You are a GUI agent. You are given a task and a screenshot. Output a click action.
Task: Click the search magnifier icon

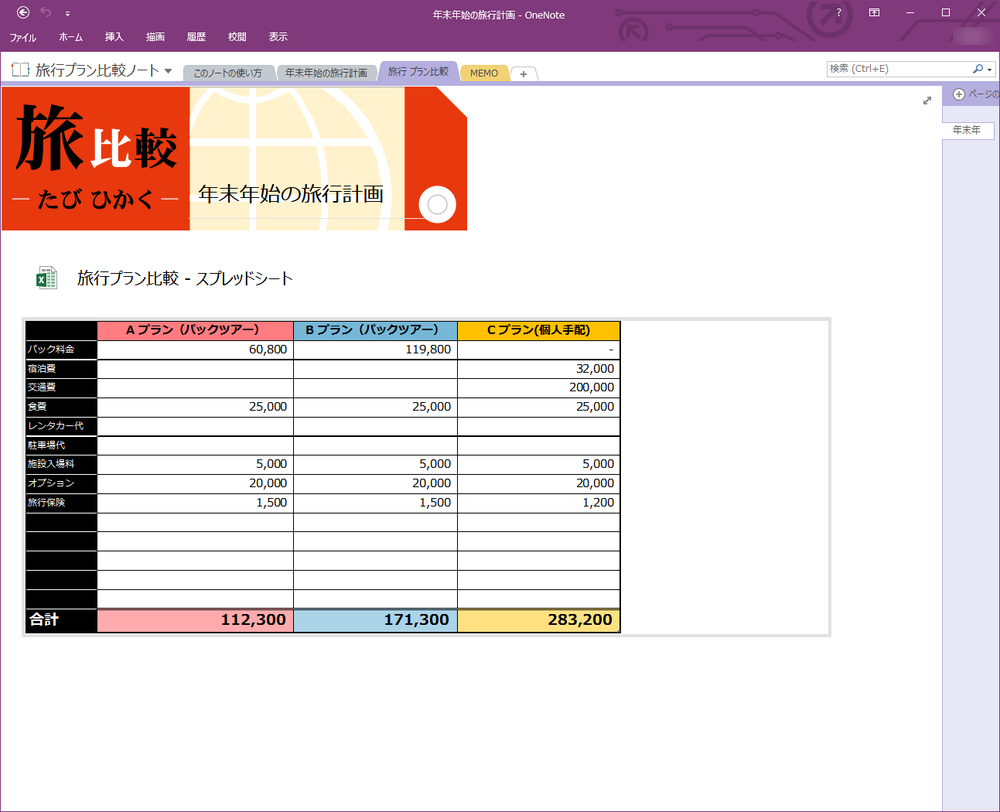click(977, 68)
